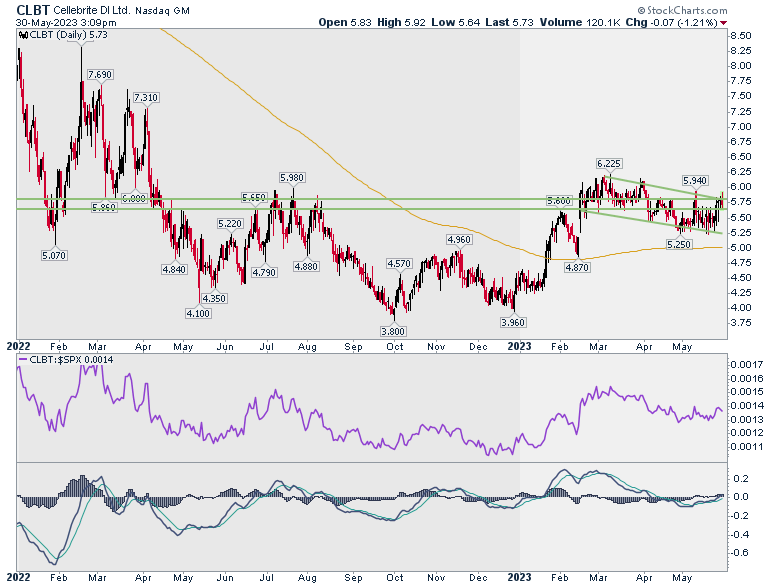
Task: Click the High 5.92 value
Action: 401,22
